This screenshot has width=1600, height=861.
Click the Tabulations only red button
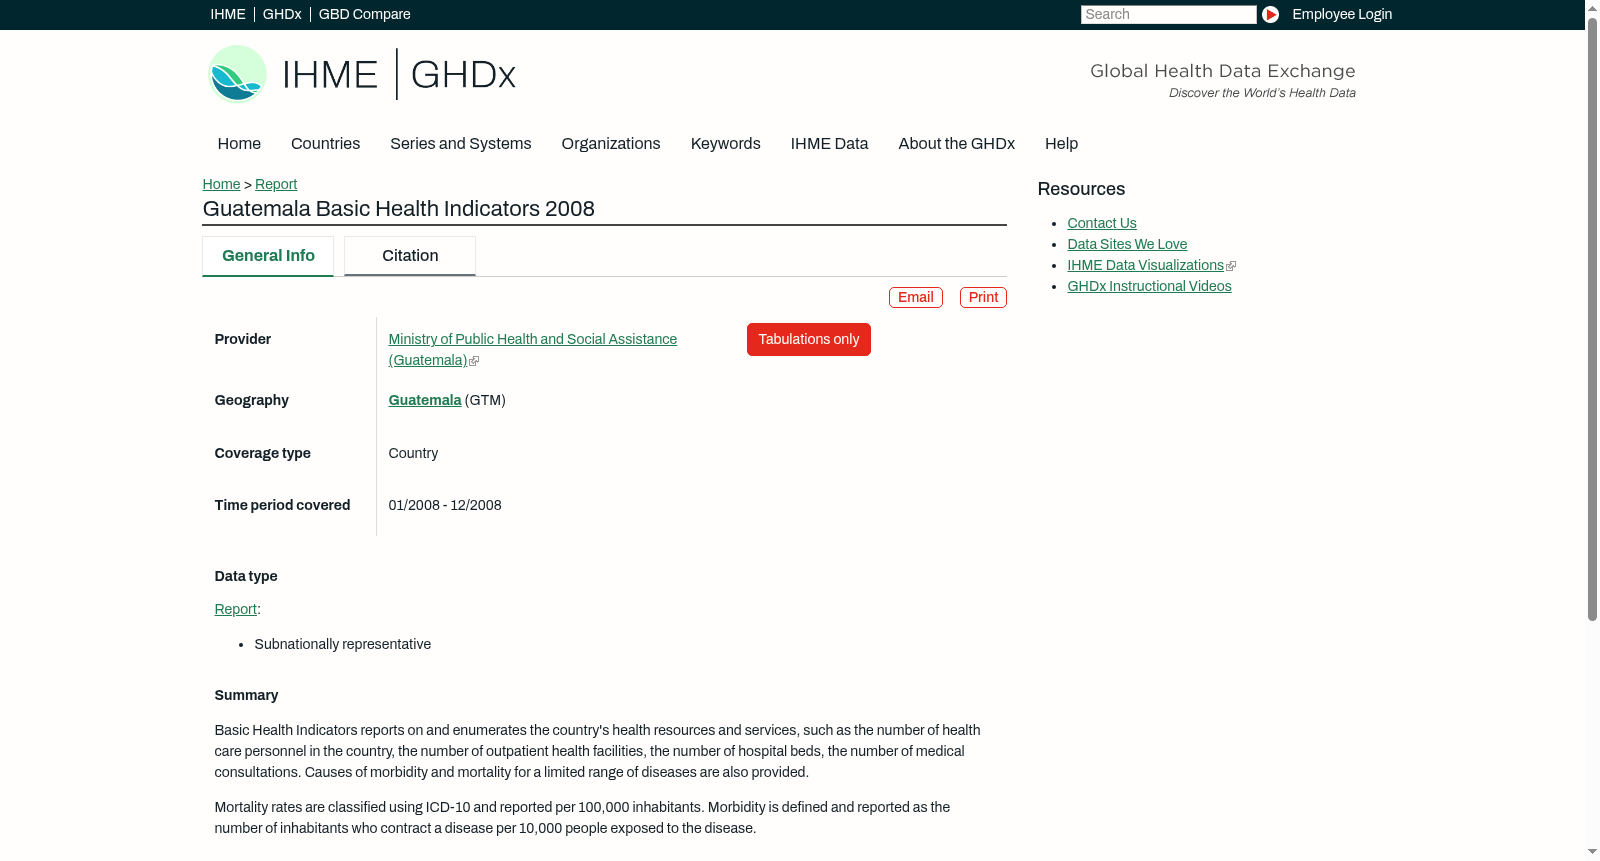[x=809, y=340]
